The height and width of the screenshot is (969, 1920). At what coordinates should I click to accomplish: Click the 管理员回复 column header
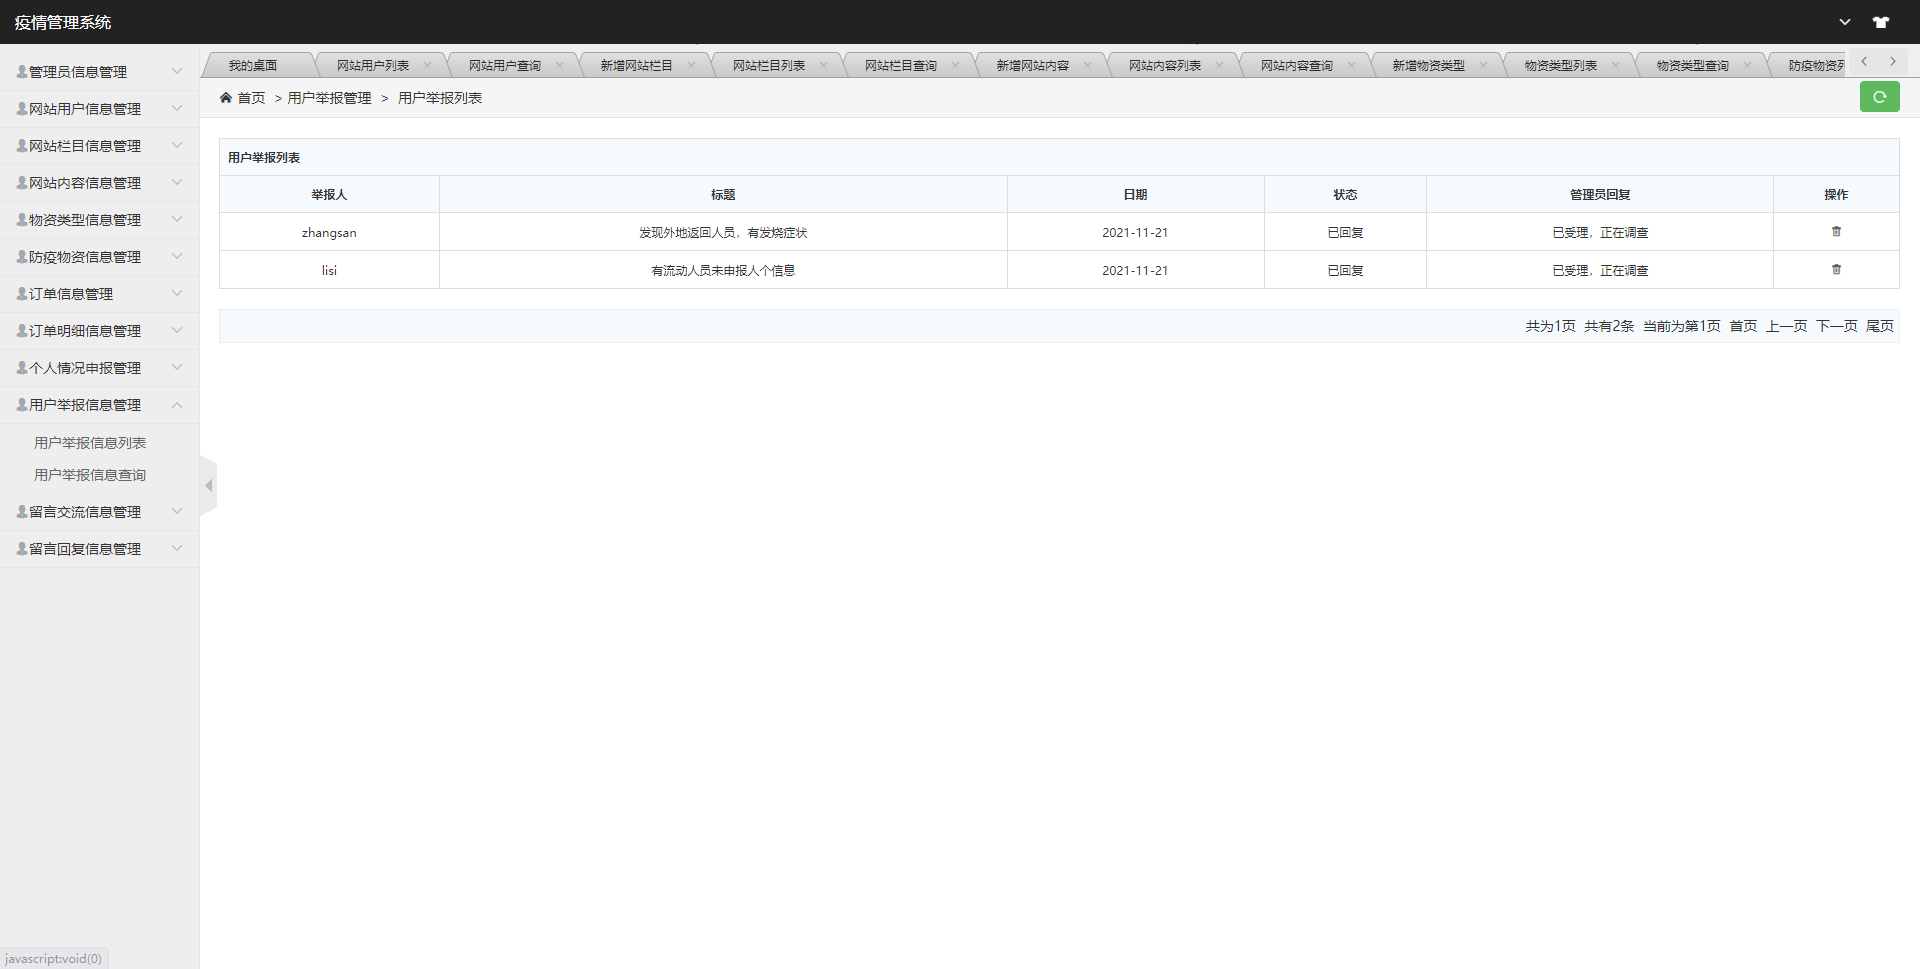click(1599, 194)
